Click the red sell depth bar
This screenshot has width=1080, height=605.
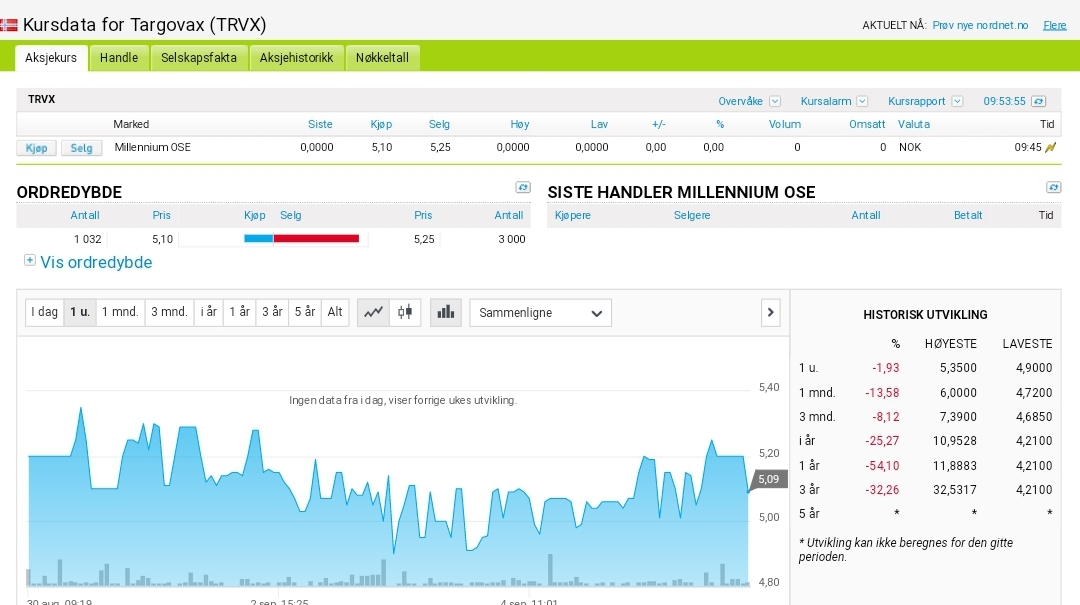(317, 239)
